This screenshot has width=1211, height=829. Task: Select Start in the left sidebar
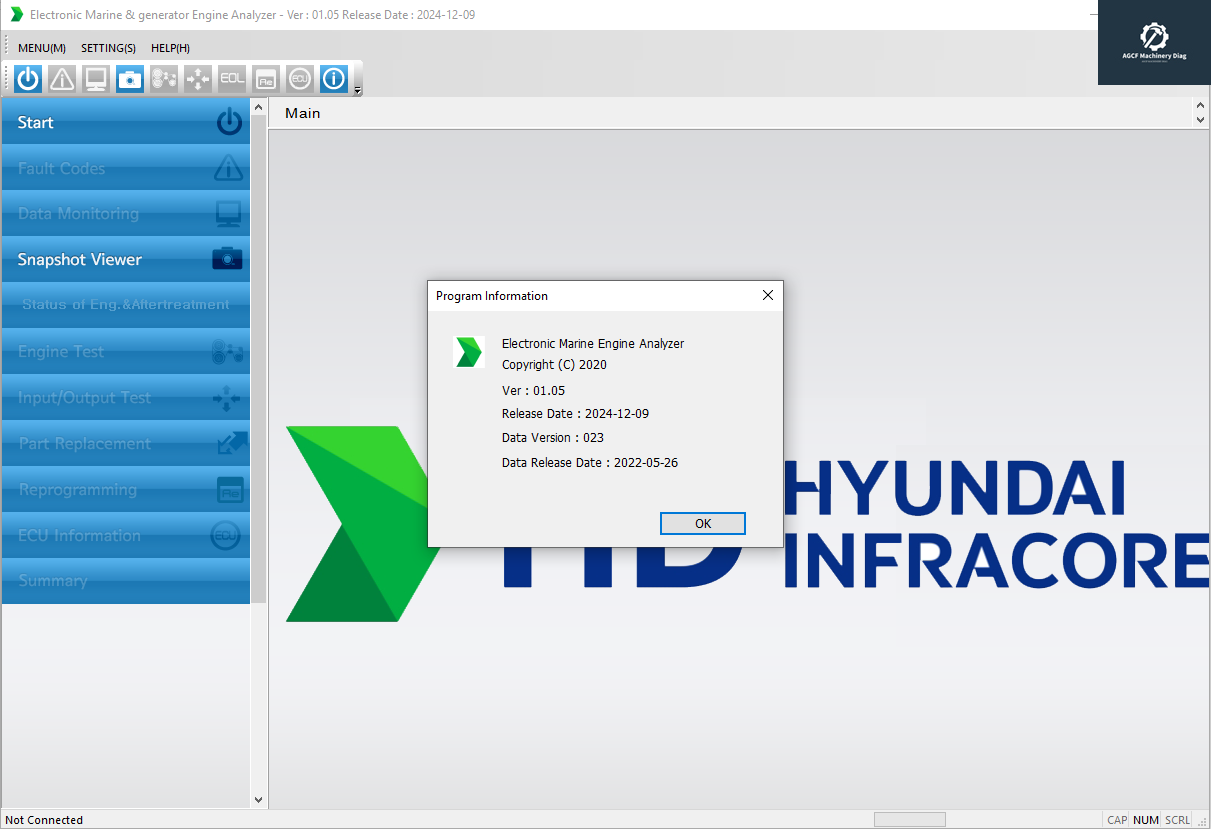pos(126,122)
